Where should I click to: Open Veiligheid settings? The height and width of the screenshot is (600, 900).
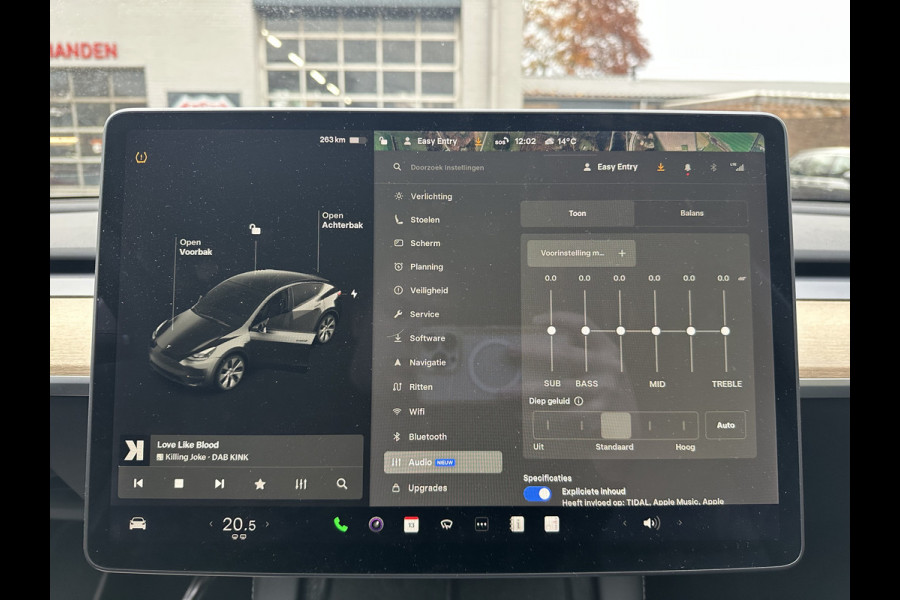click(x=400, y=291)
